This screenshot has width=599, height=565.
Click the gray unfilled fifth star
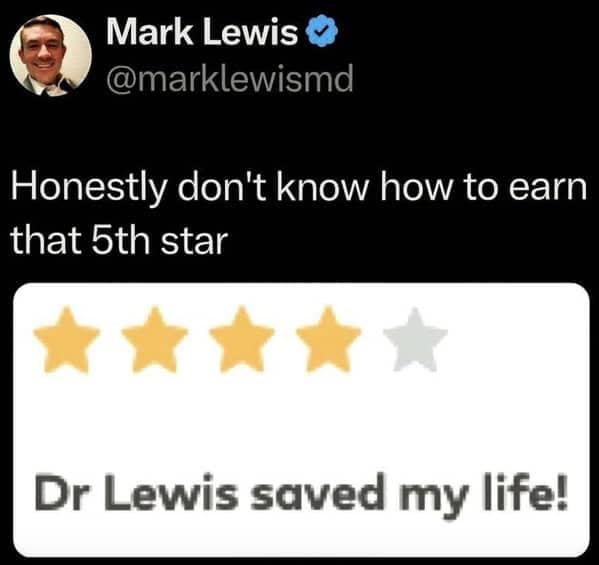click(415, 340)
